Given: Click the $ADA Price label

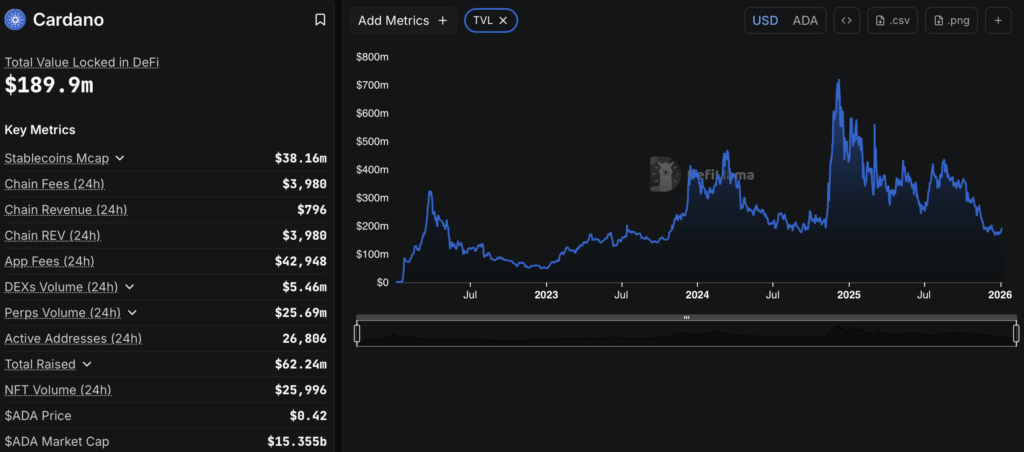Looking at the screenshot, I should [38, 415].
